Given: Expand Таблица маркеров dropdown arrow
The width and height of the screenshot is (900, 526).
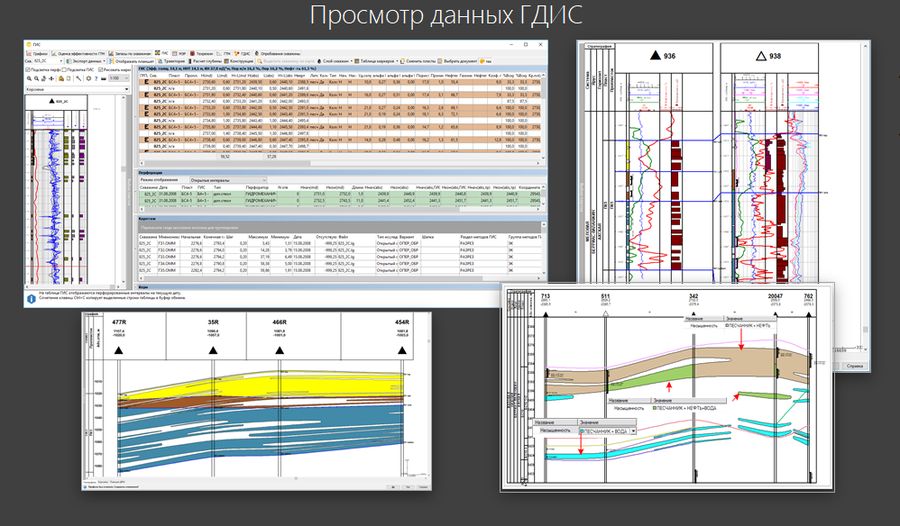Looking at the screenshot, I should pyautogui.click(x=397, y=61).
